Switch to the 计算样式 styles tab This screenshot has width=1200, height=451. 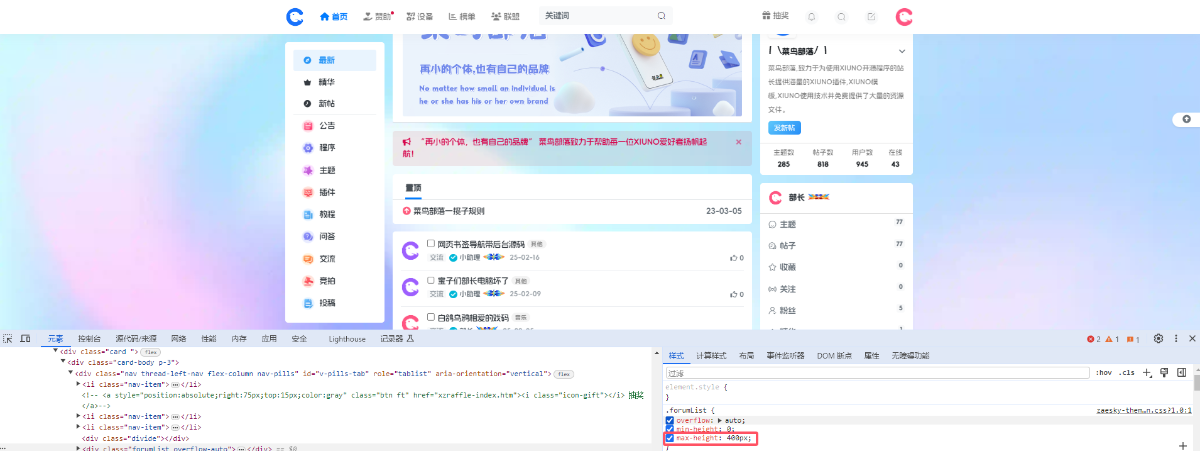coord(710,355)
